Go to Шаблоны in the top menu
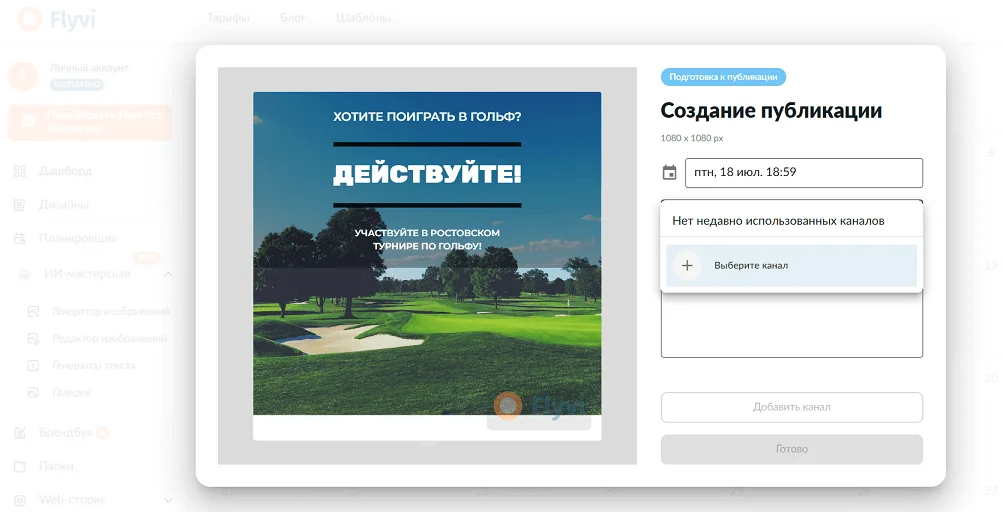1003x512 pixels. [363, 18]
